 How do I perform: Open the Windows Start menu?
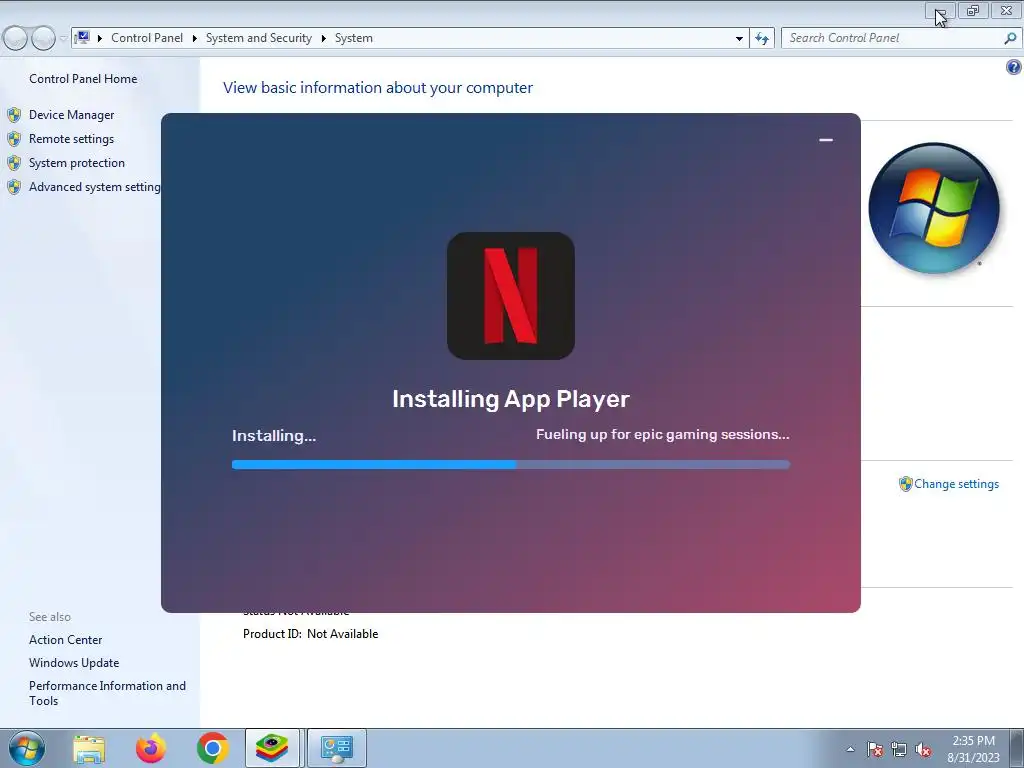[27, 748]
